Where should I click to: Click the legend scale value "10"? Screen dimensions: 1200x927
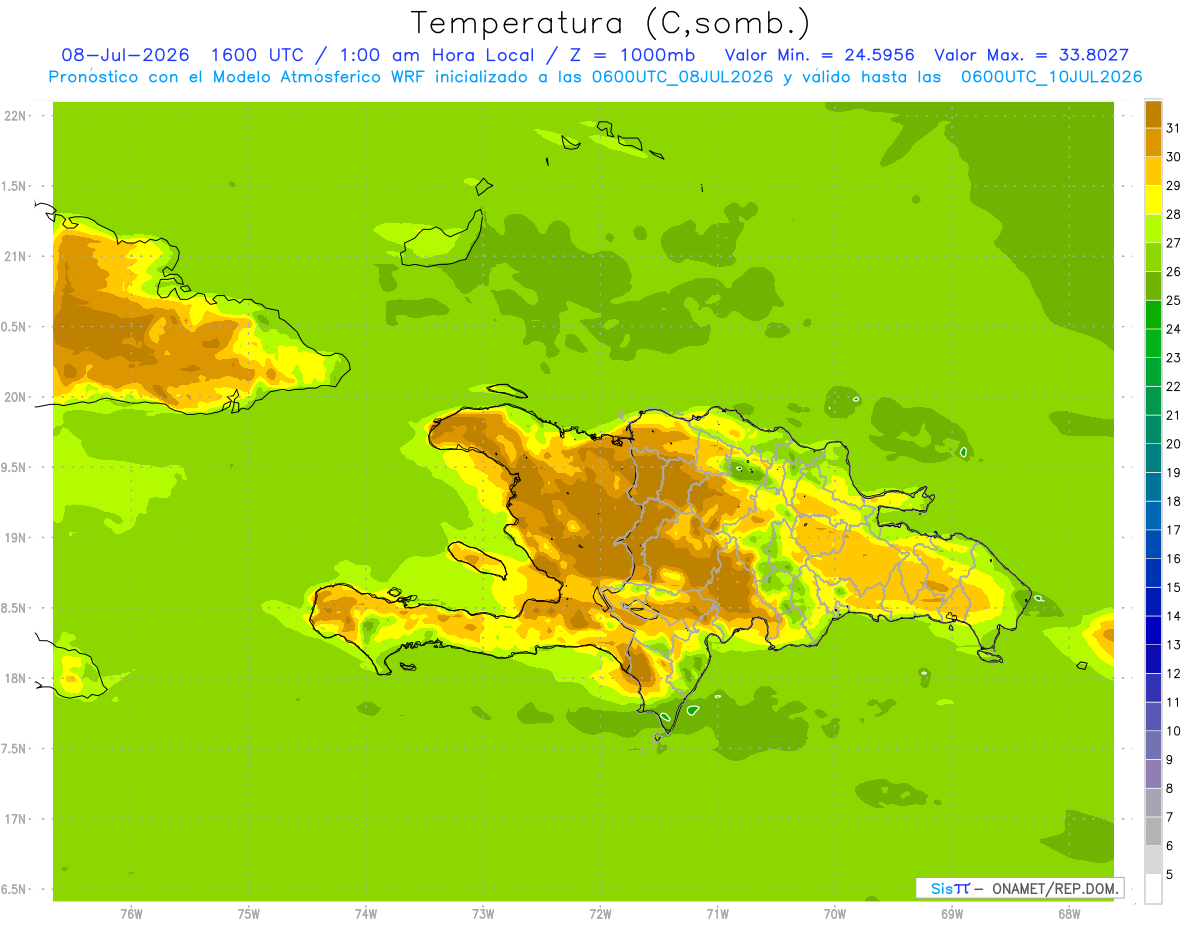1173,731
